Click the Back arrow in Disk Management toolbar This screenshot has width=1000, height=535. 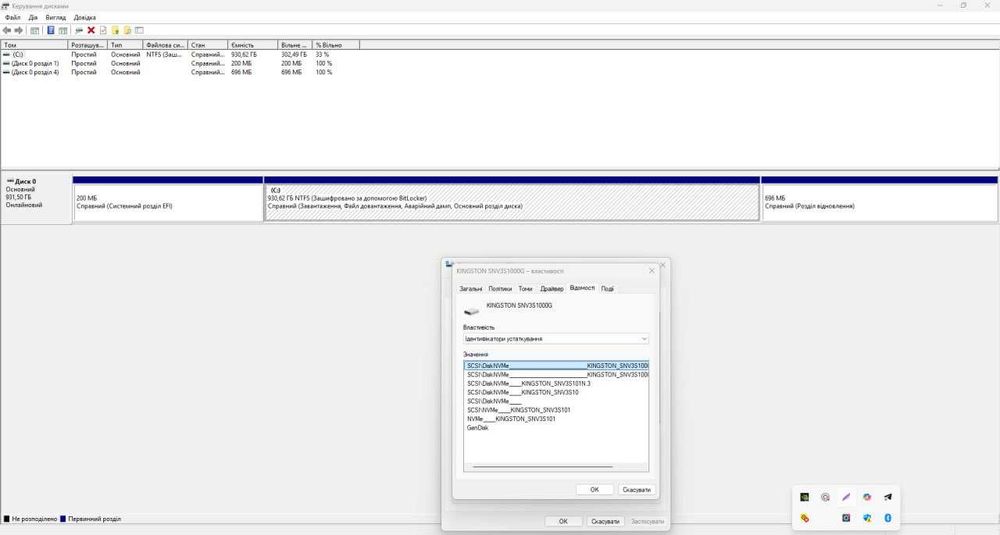tap(7, 30)
